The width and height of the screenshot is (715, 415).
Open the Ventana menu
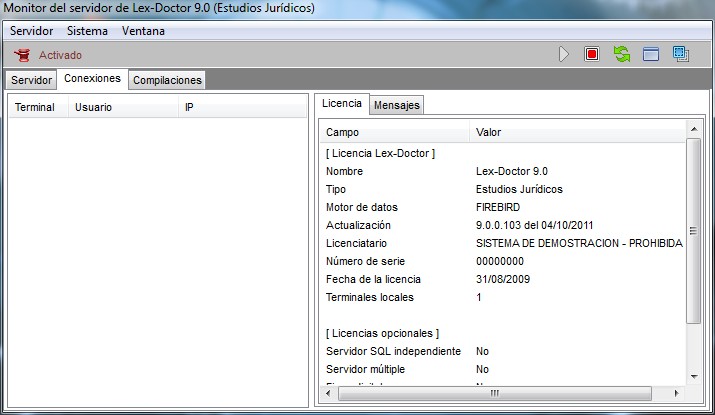(143, 31)
